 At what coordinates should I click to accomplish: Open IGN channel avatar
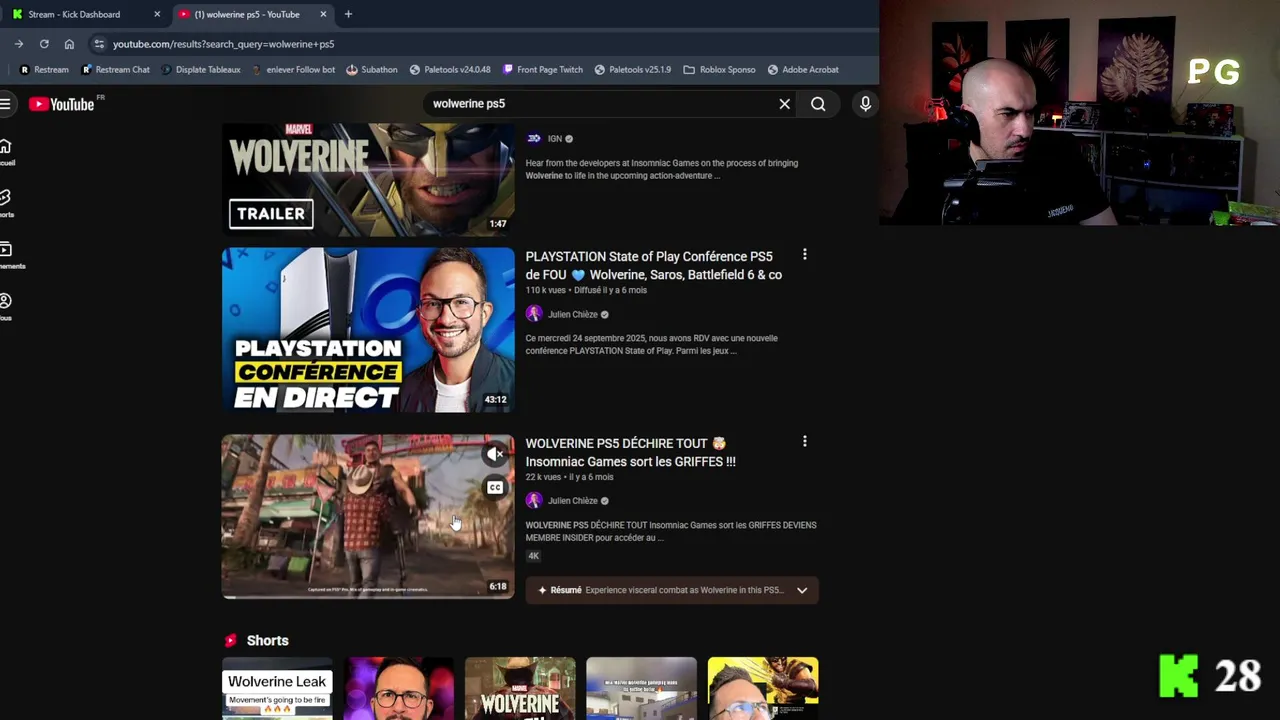(534, 139)
